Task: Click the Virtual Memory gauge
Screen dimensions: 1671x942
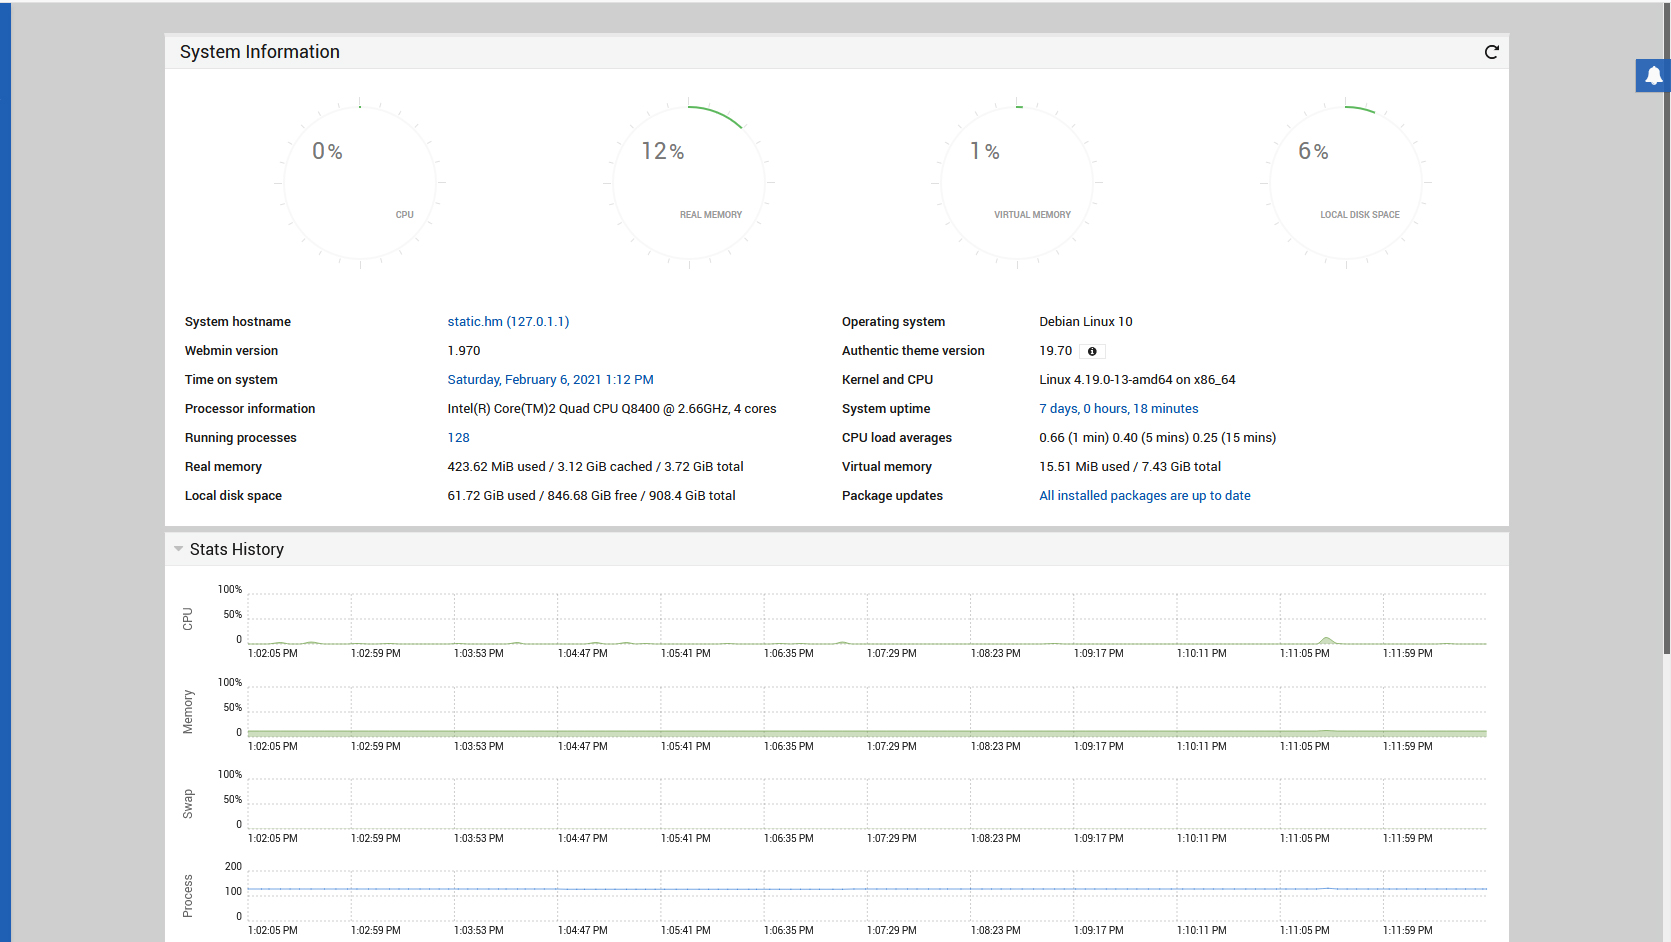Action: (1017, 183)
